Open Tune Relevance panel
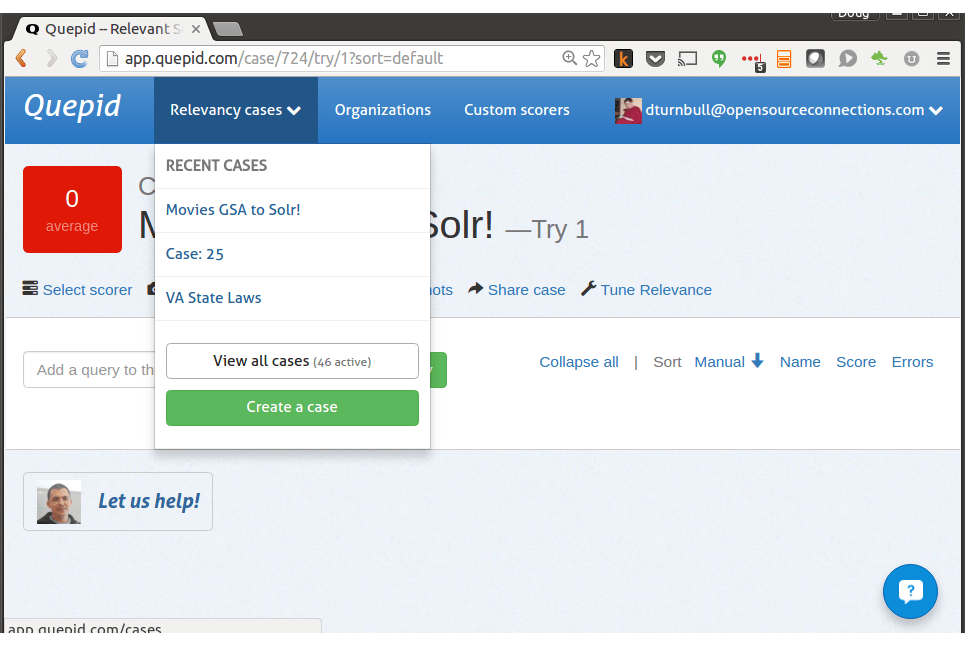Image resolution: width=965 pixels, height=646 pixels. tap(647, 290)
